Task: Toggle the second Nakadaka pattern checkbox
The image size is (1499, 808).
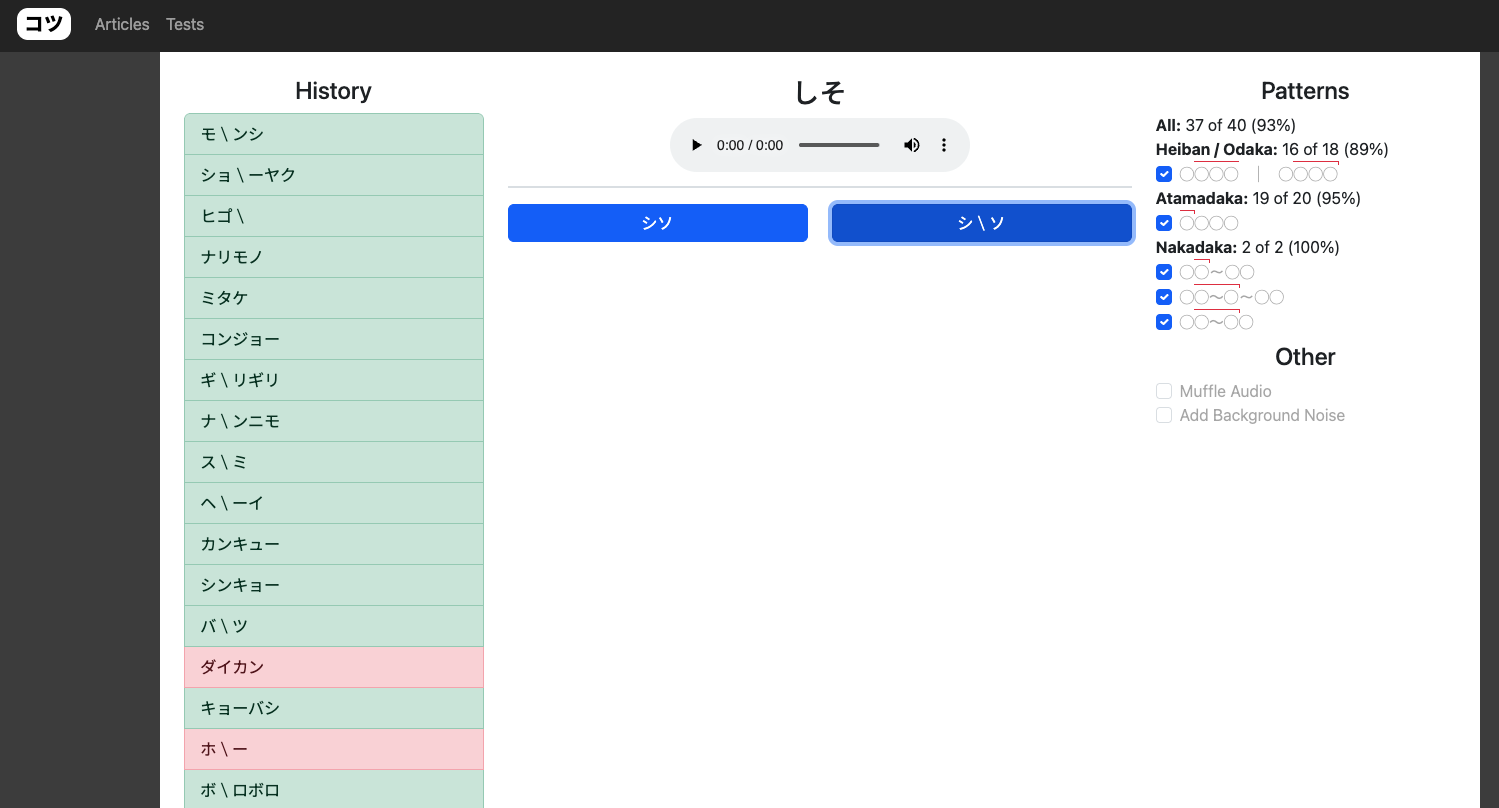Action: 1164,297
